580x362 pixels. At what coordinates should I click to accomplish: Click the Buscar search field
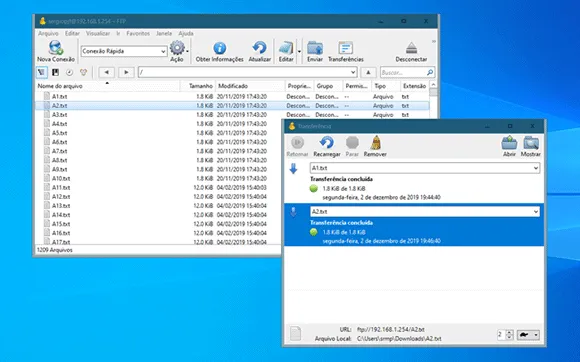coord(403,72)
